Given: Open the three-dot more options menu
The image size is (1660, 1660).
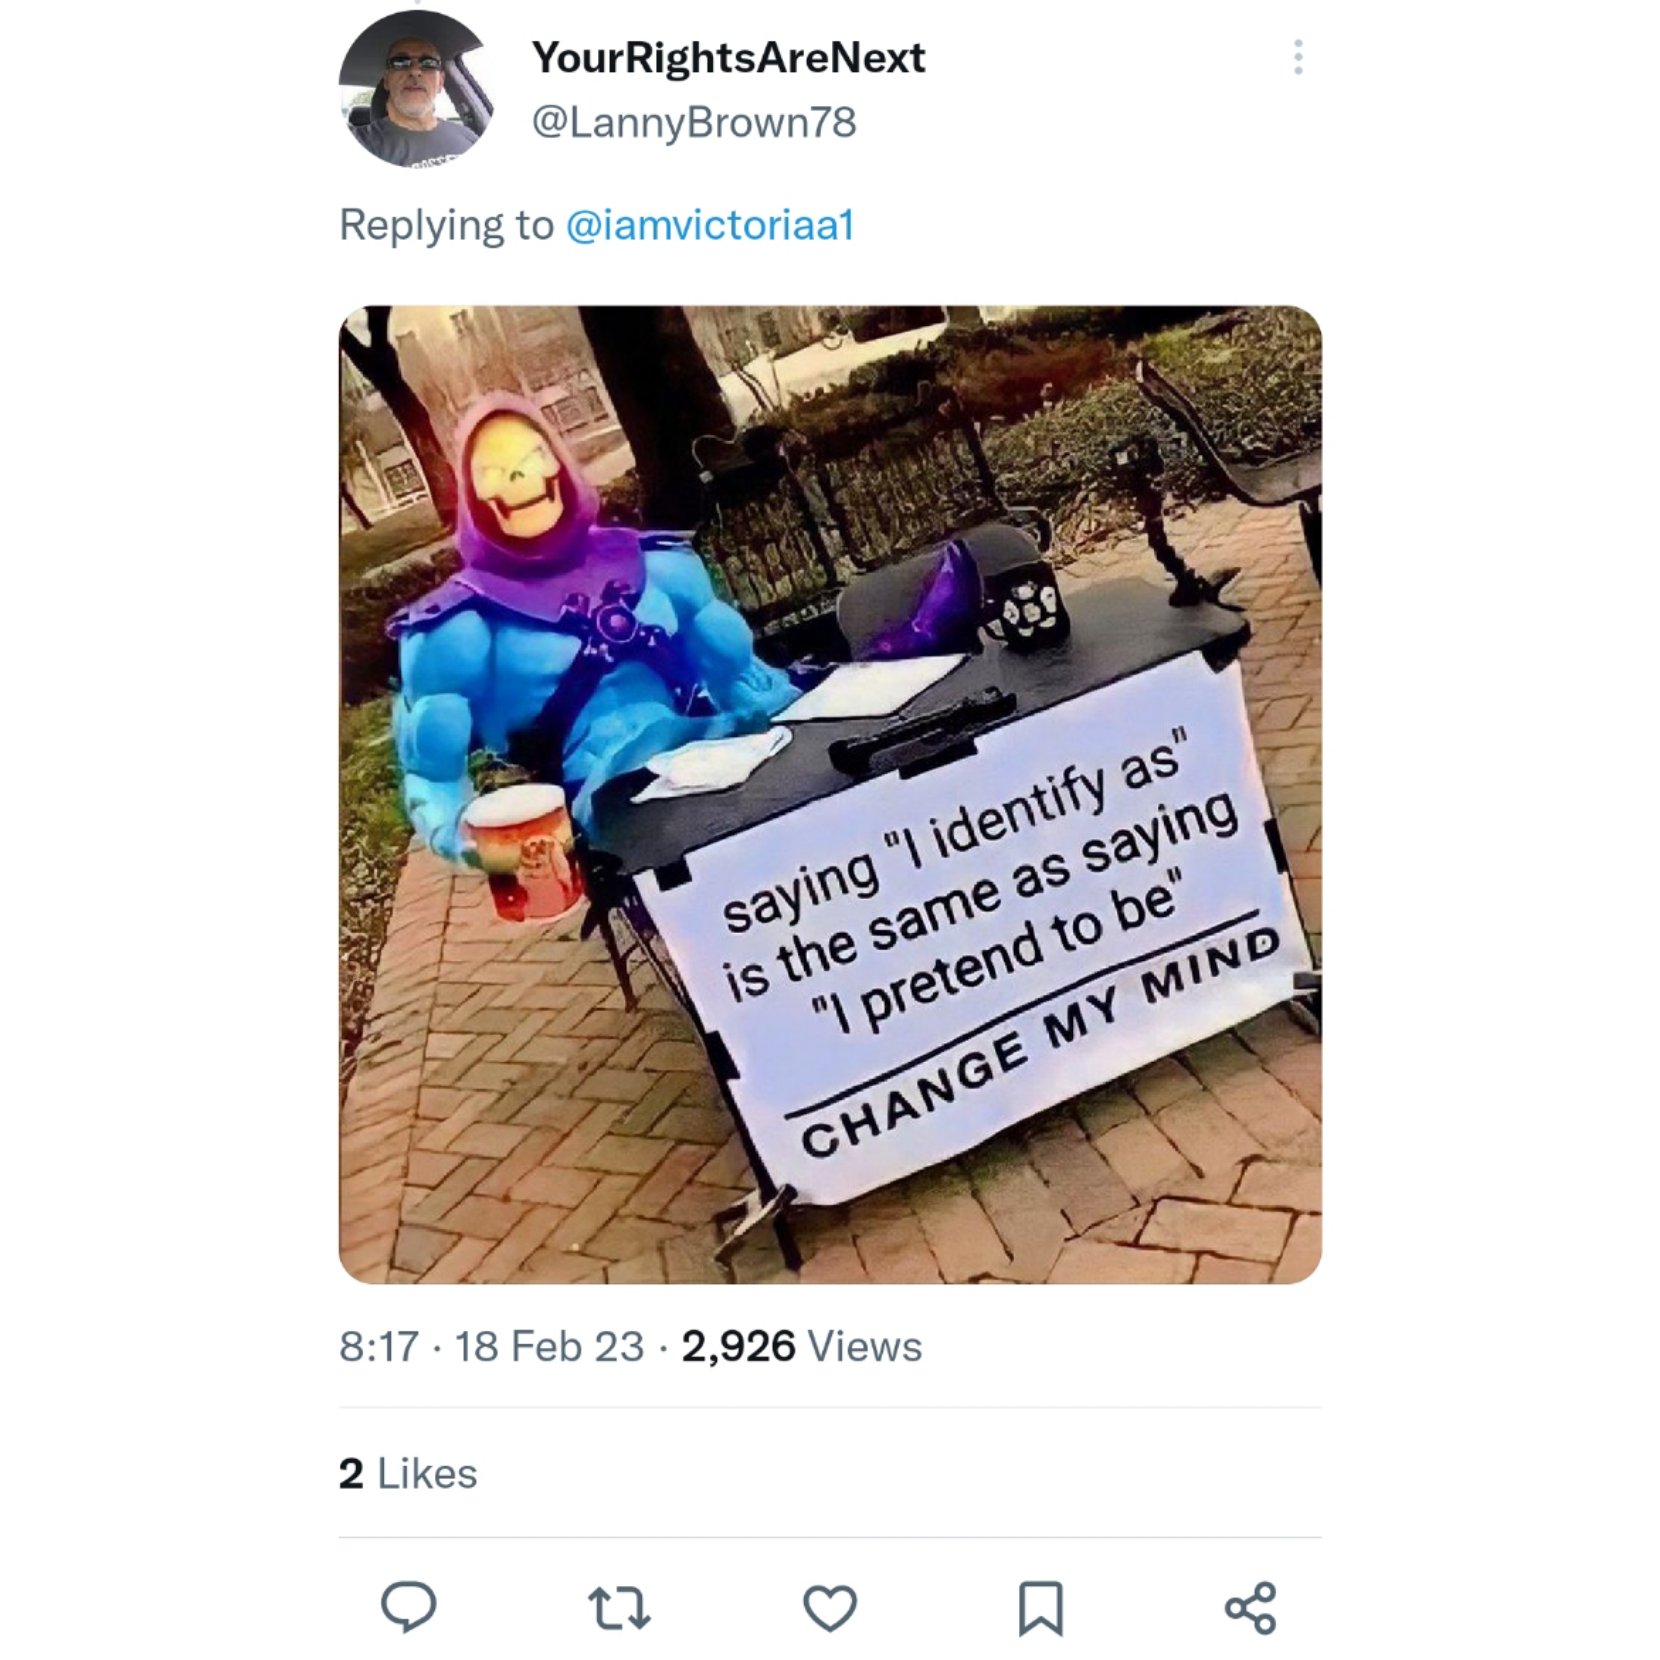Looking at the screenshot, I should (1298, 58).
